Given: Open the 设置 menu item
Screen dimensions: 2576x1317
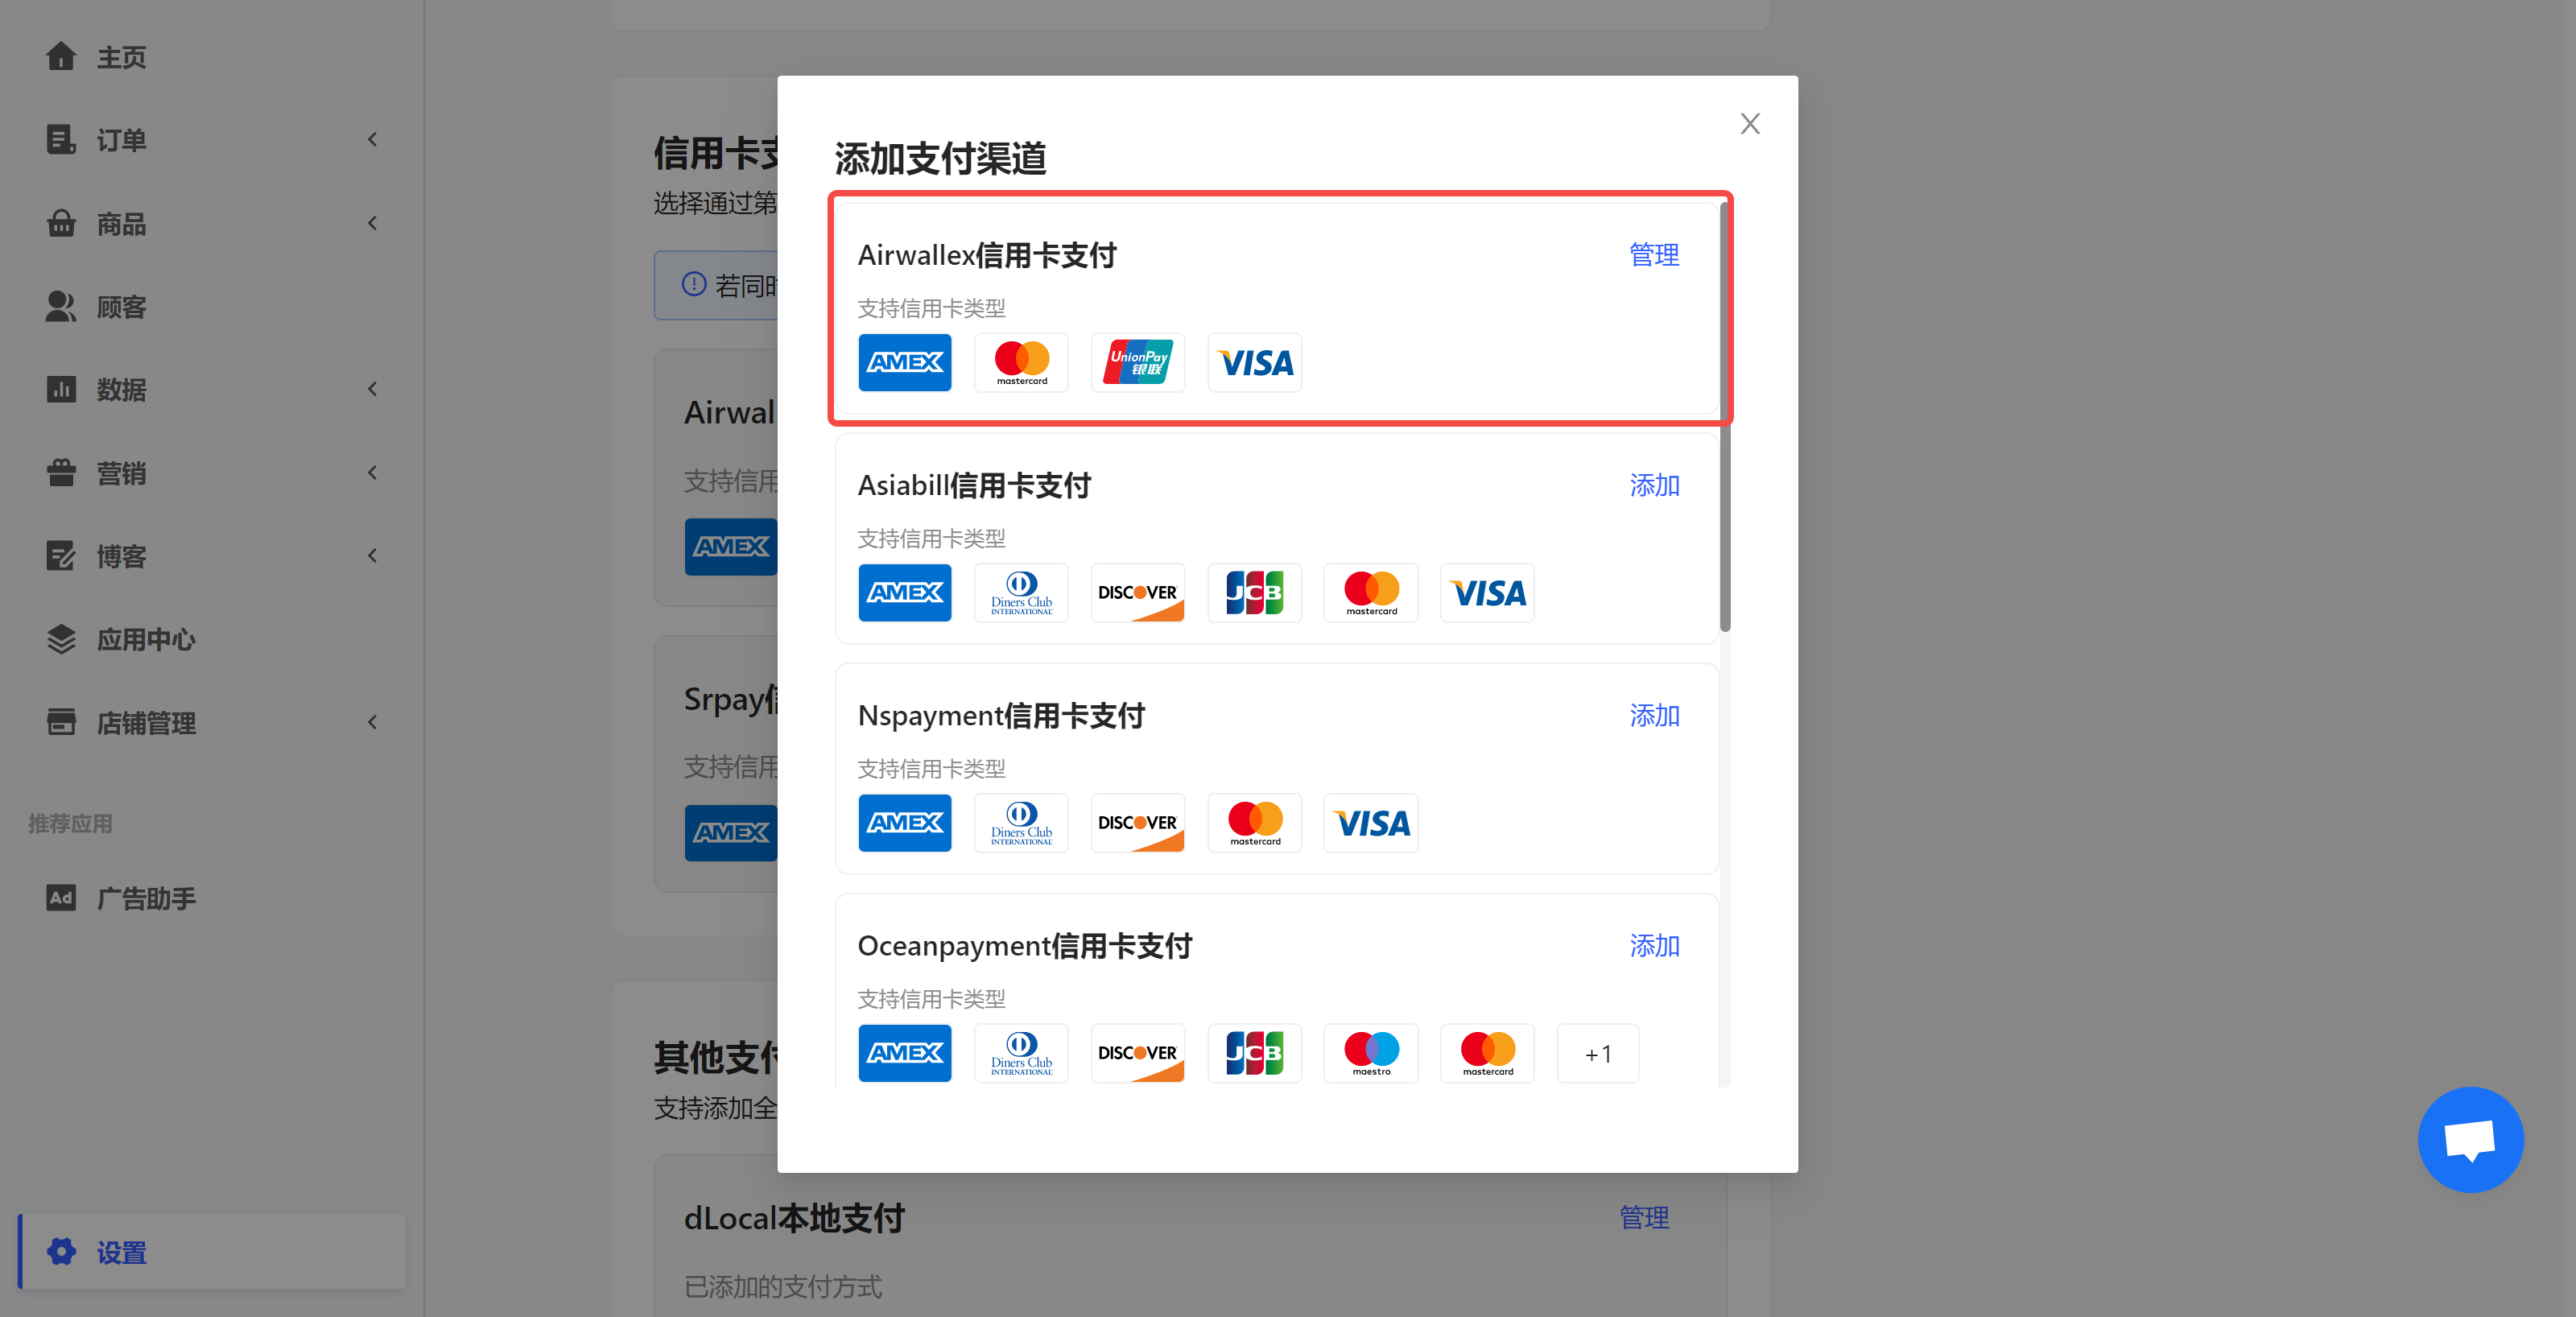Looking at the screenshot, I should 213,1252.
